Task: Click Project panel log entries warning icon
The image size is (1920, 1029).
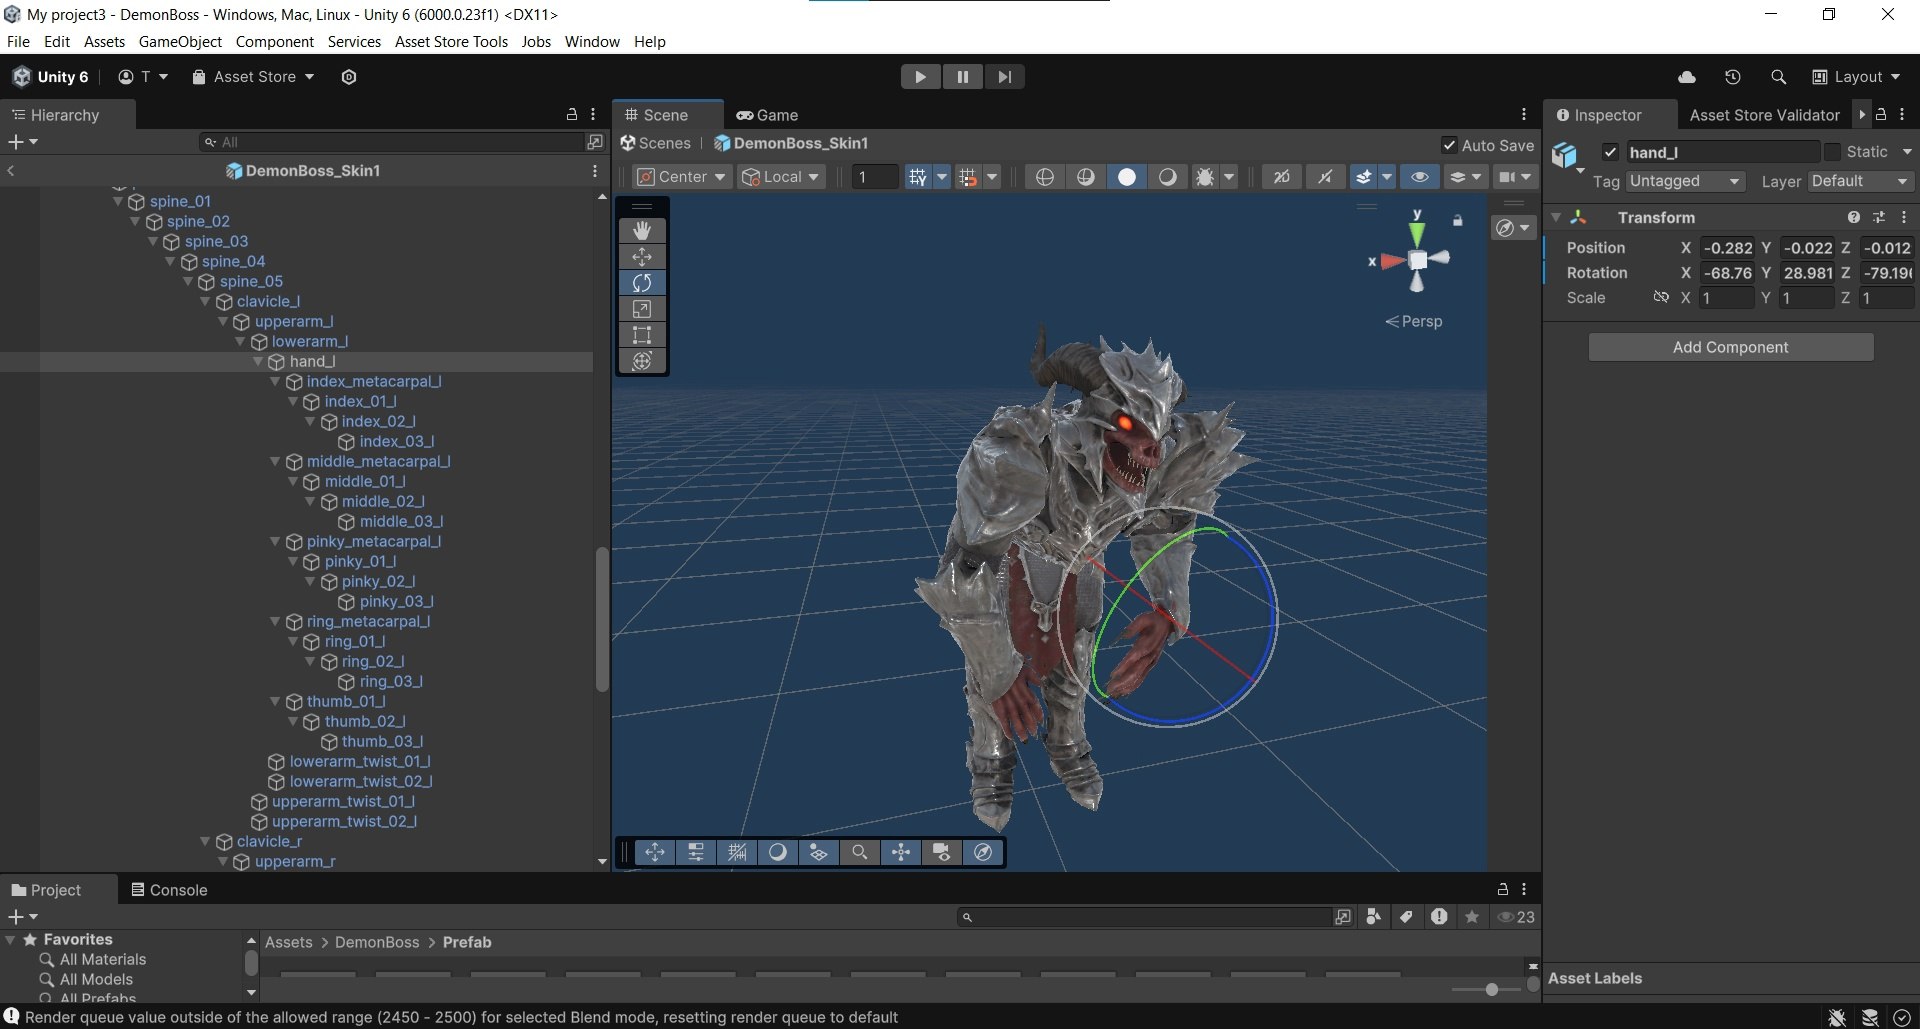Action: click(x=1439, y=917)
